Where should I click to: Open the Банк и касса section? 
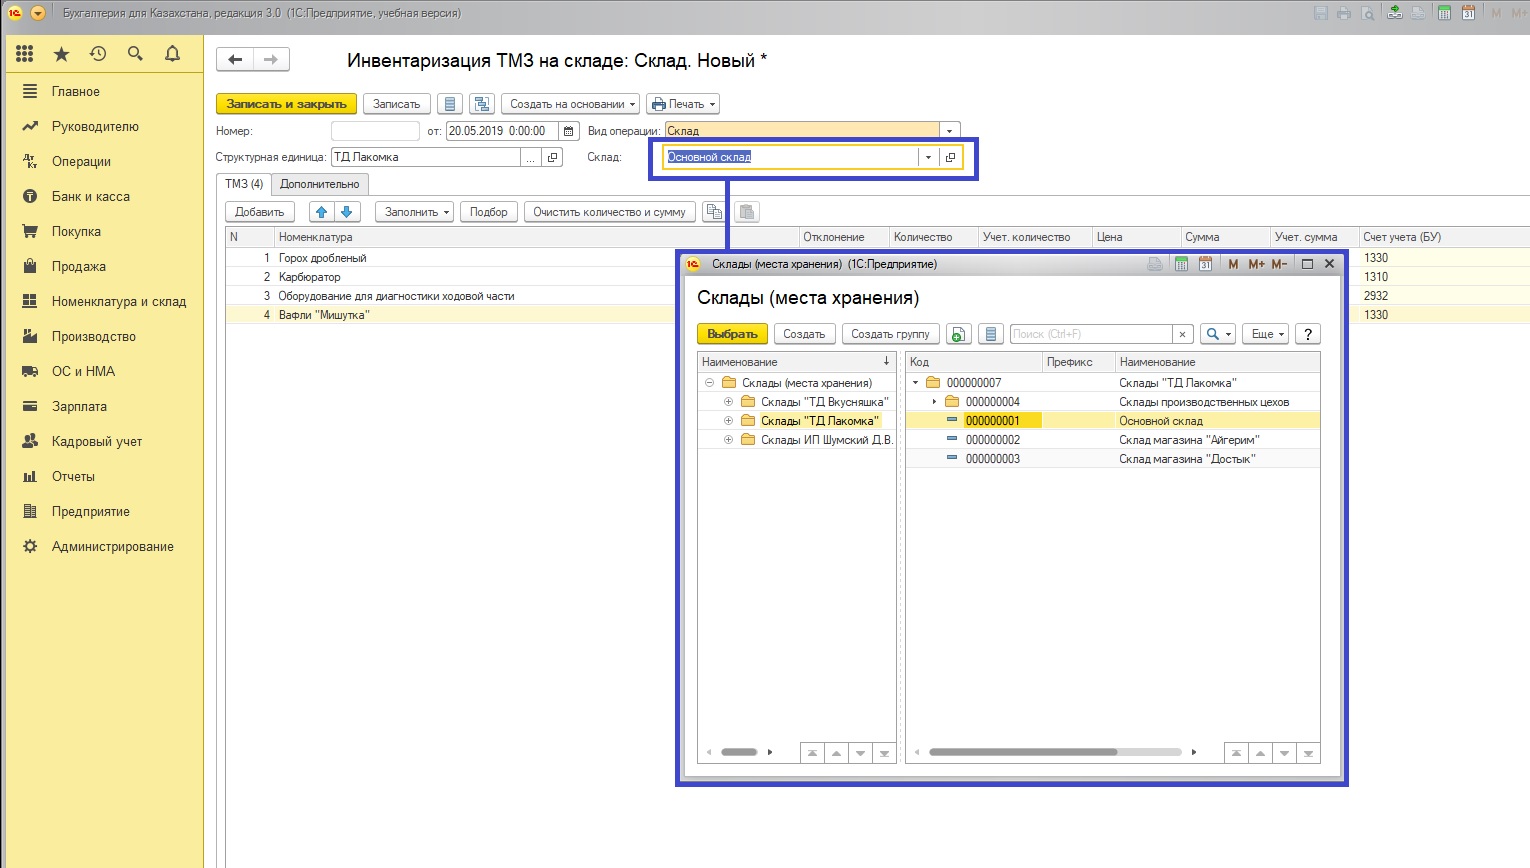coord(91,196)
